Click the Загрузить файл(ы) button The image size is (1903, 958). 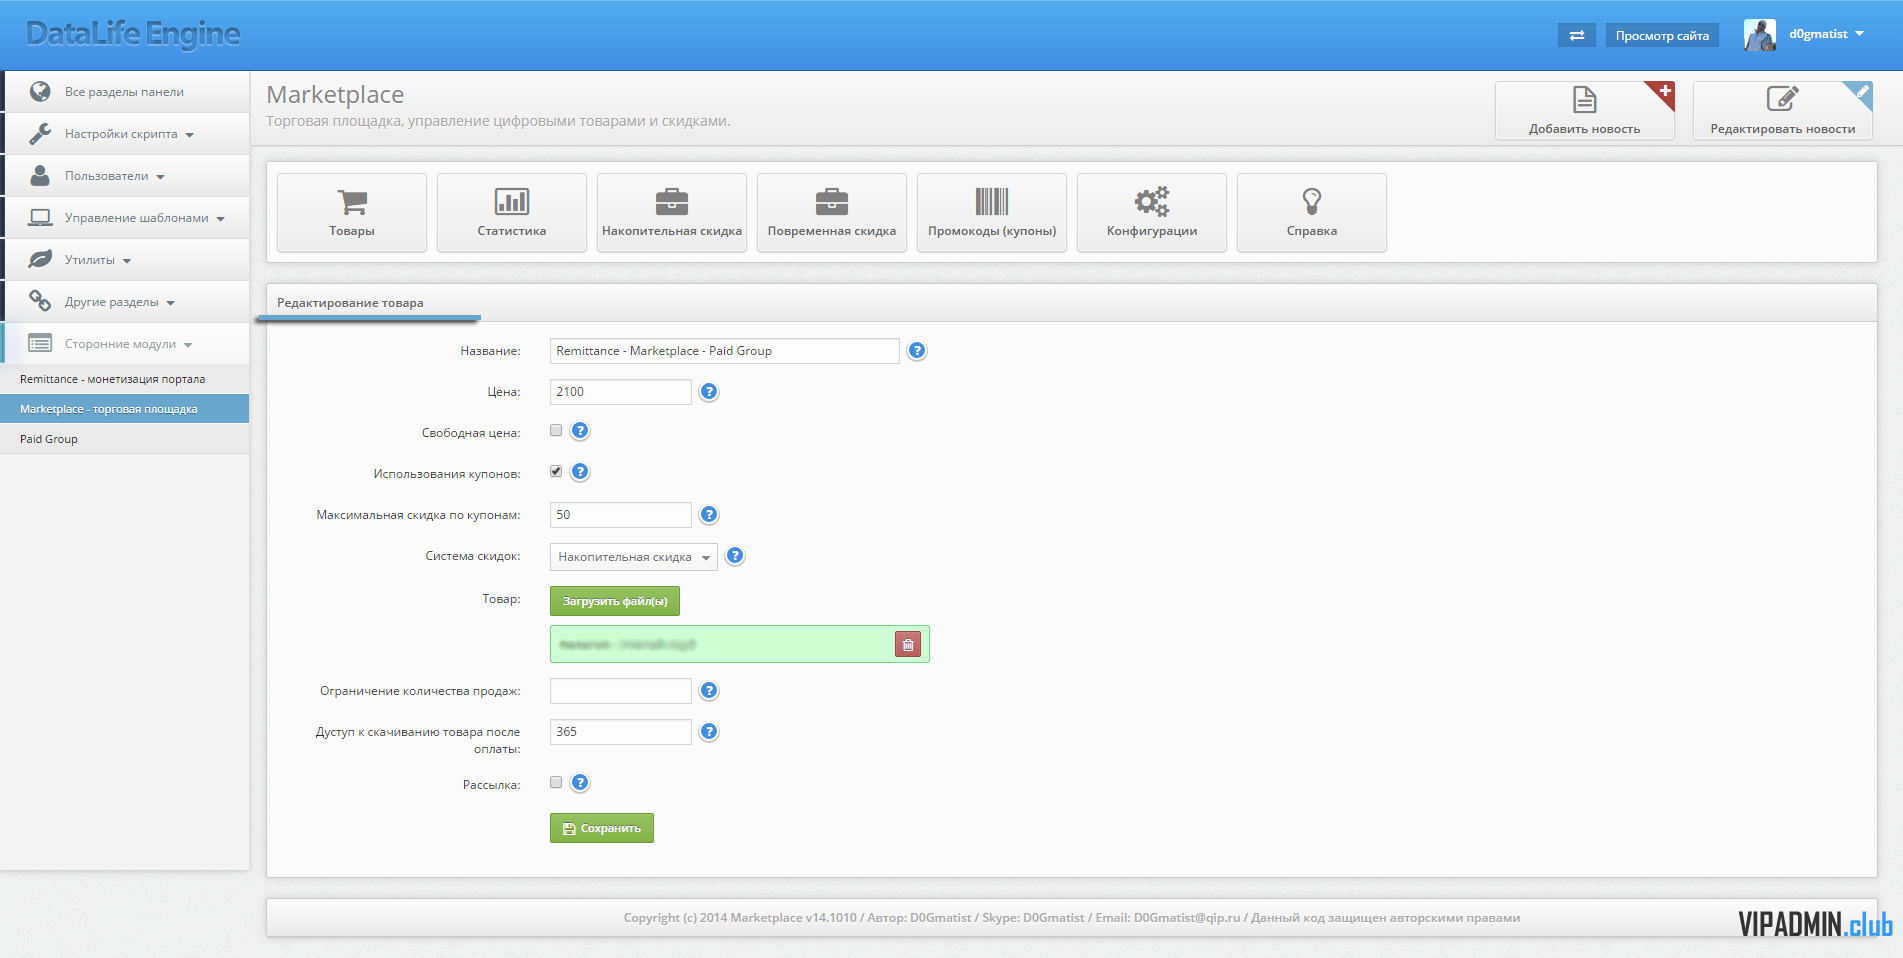pos(615,601)
